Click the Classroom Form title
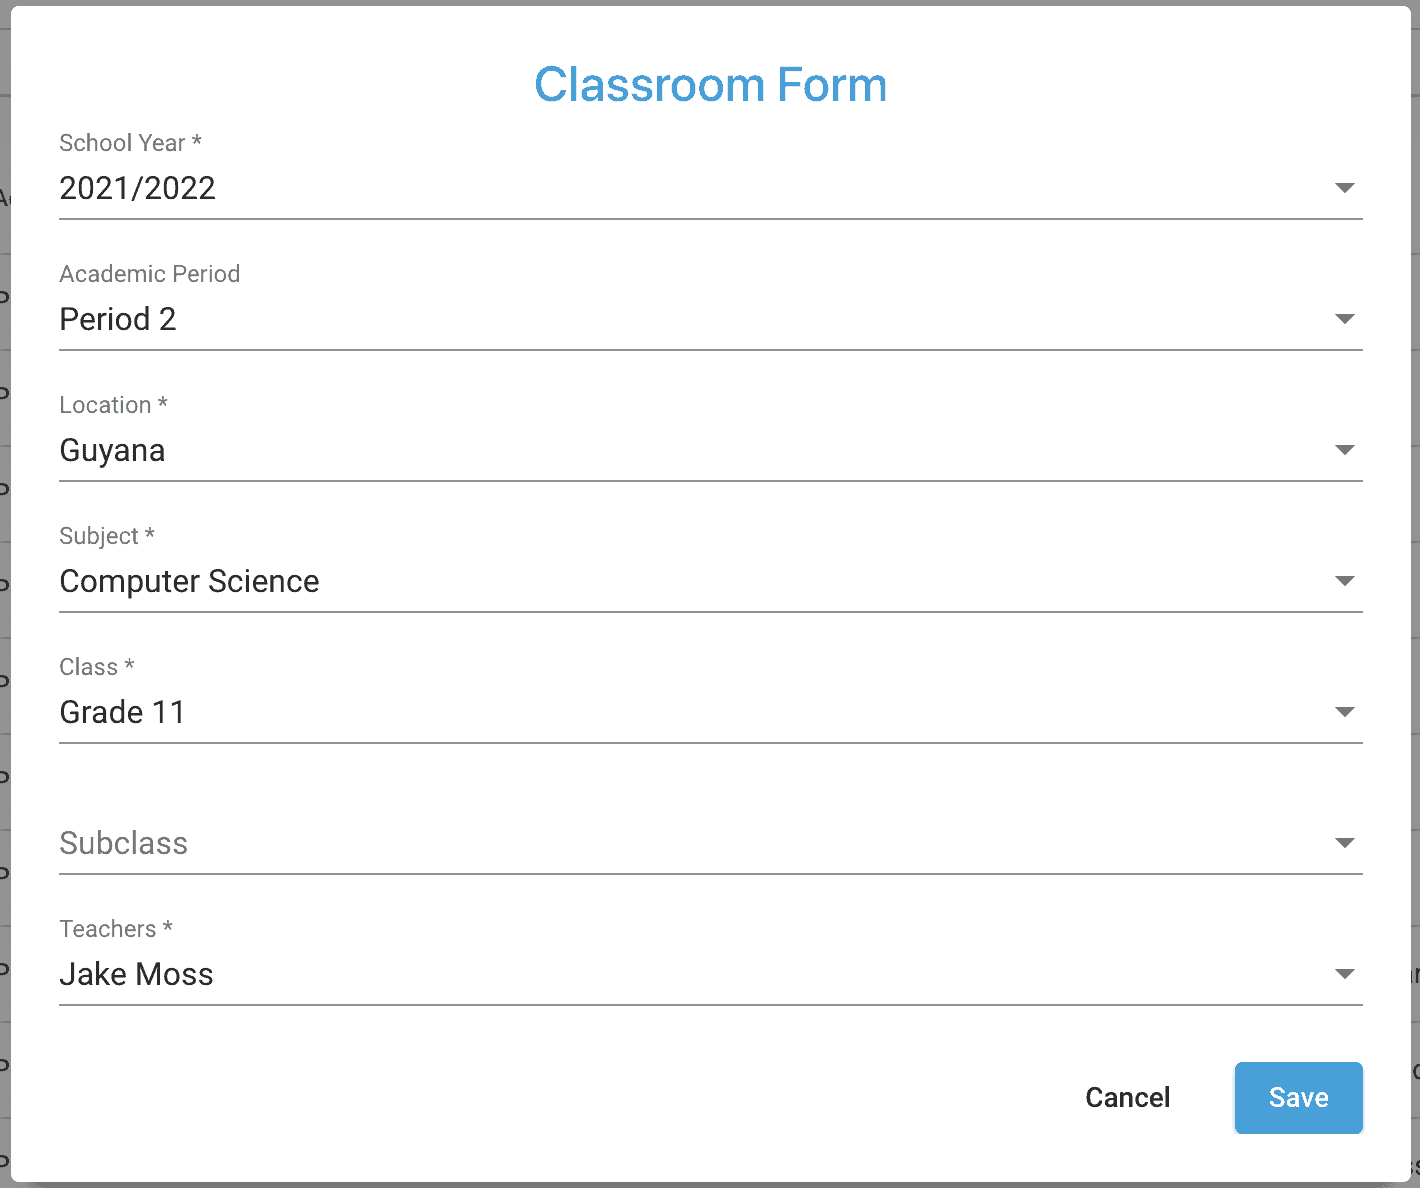The image size is (1420, 1188). click(710, 85)
